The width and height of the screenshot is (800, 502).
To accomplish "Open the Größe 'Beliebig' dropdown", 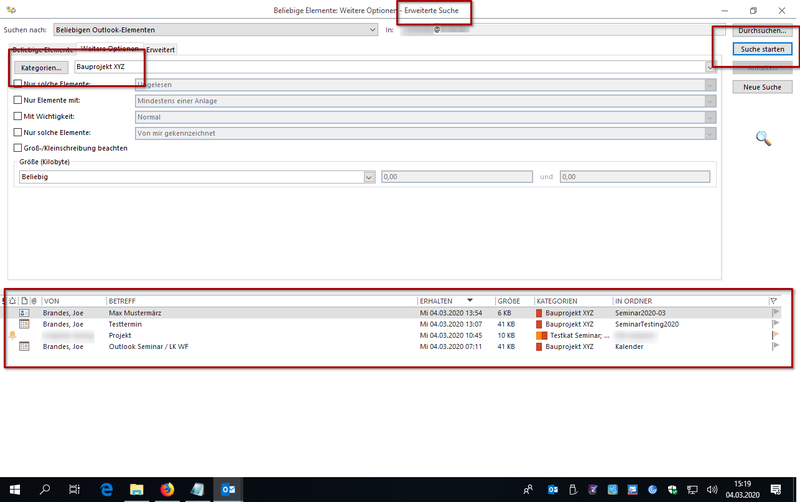I will 369,177.
